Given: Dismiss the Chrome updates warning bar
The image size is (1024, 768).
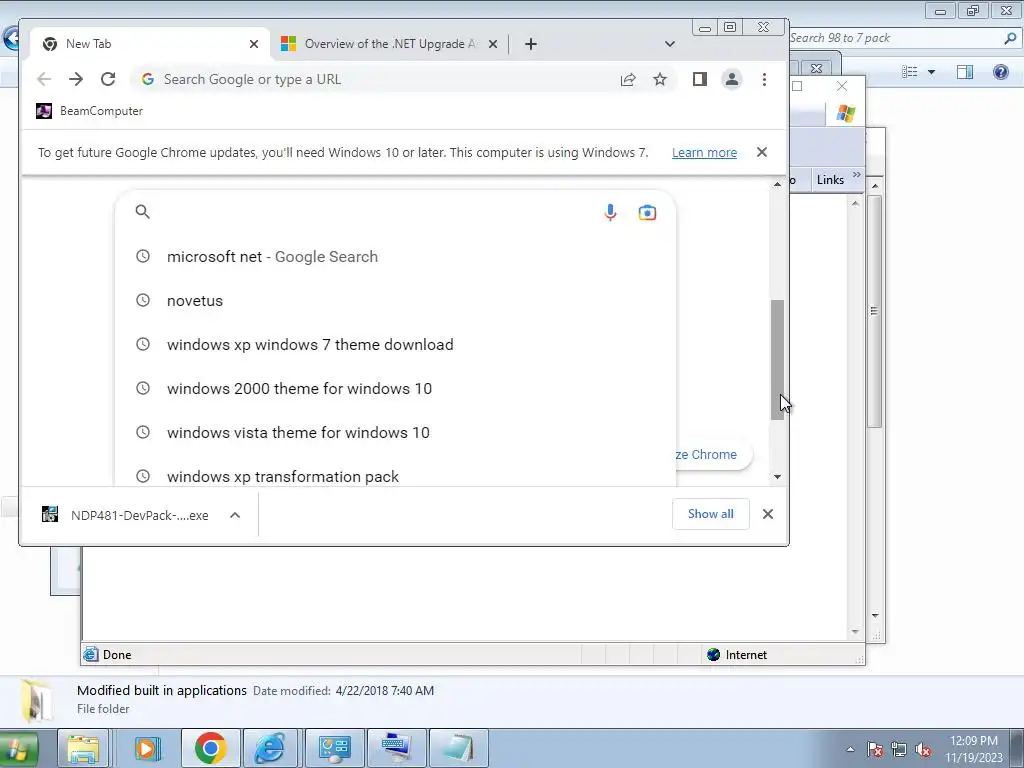Looking at the screenshot, I should [x=761, y=152].
